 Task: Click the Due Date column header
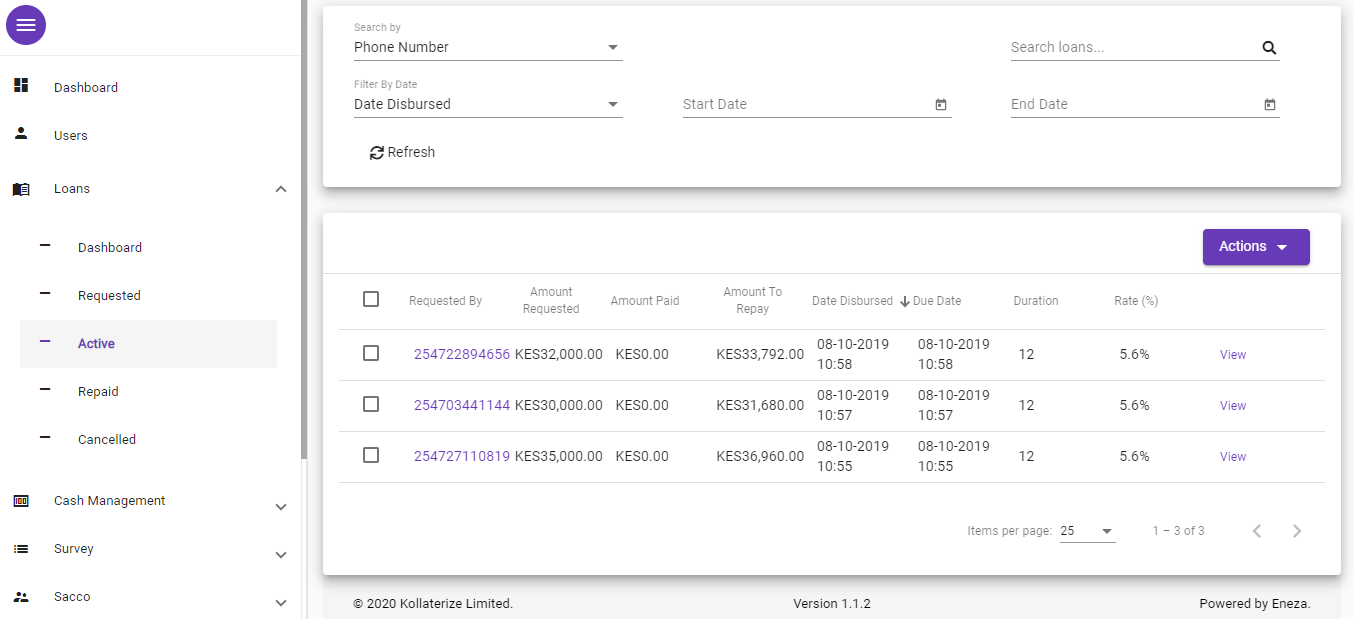(937, 301)
